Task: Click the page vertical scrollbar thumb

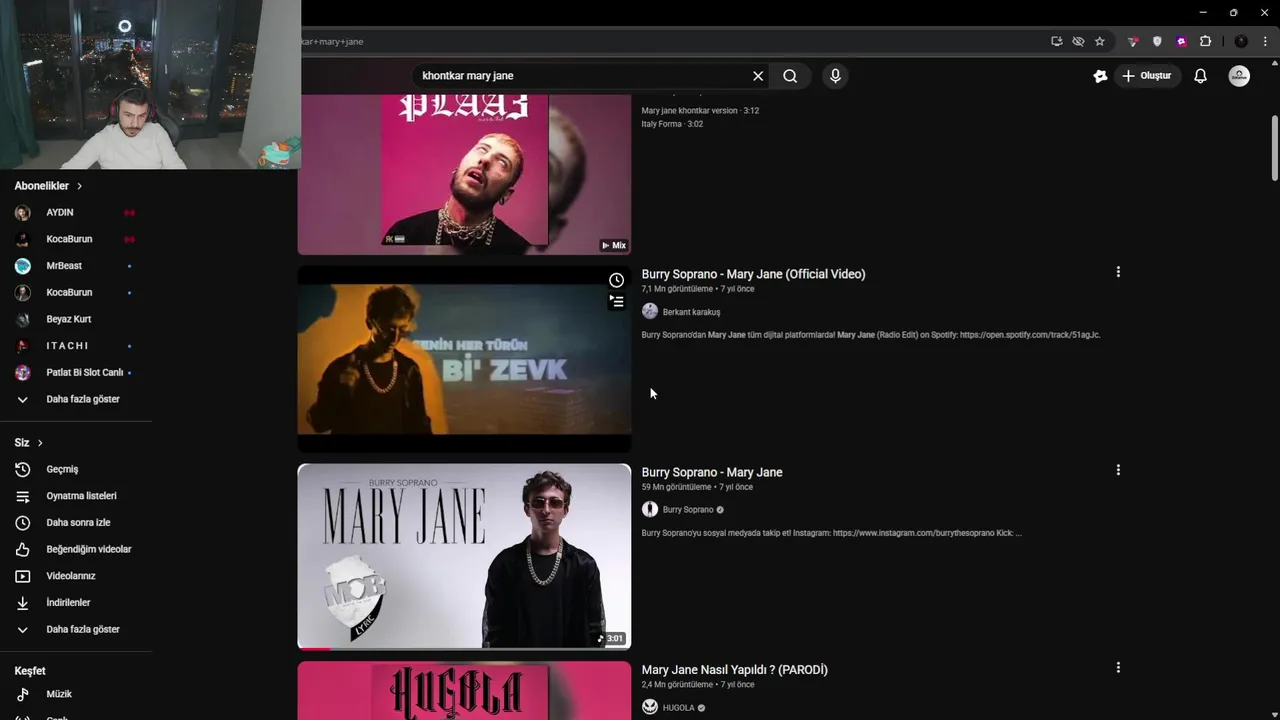Action: coord(1274,148)
